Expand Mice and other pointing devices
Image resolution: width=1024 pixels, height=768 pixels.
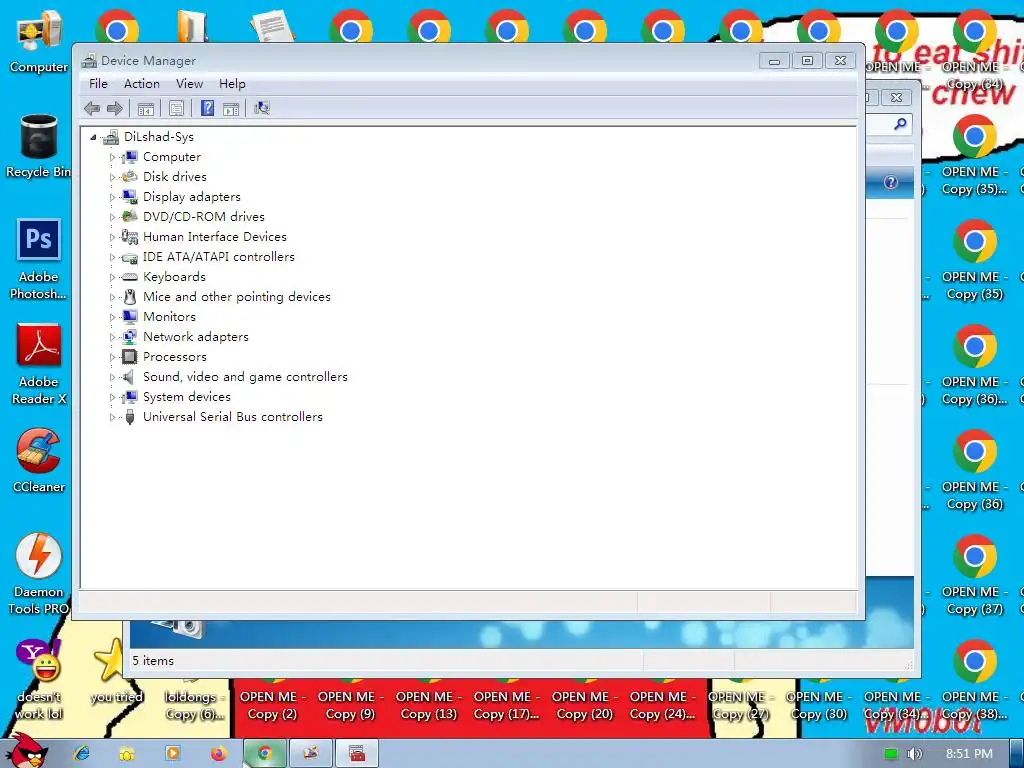(x=112, y=297)
